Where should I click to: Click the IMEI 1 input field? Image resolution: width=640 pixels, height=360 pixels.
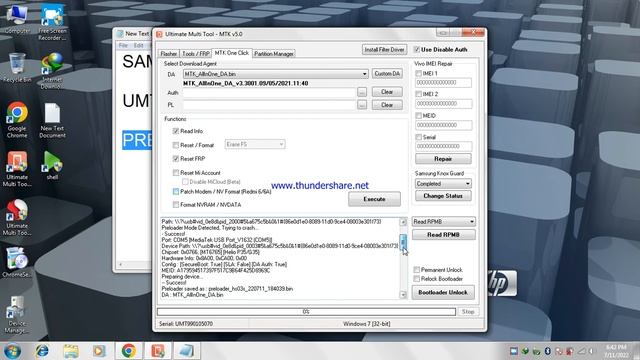click(443, 82)
